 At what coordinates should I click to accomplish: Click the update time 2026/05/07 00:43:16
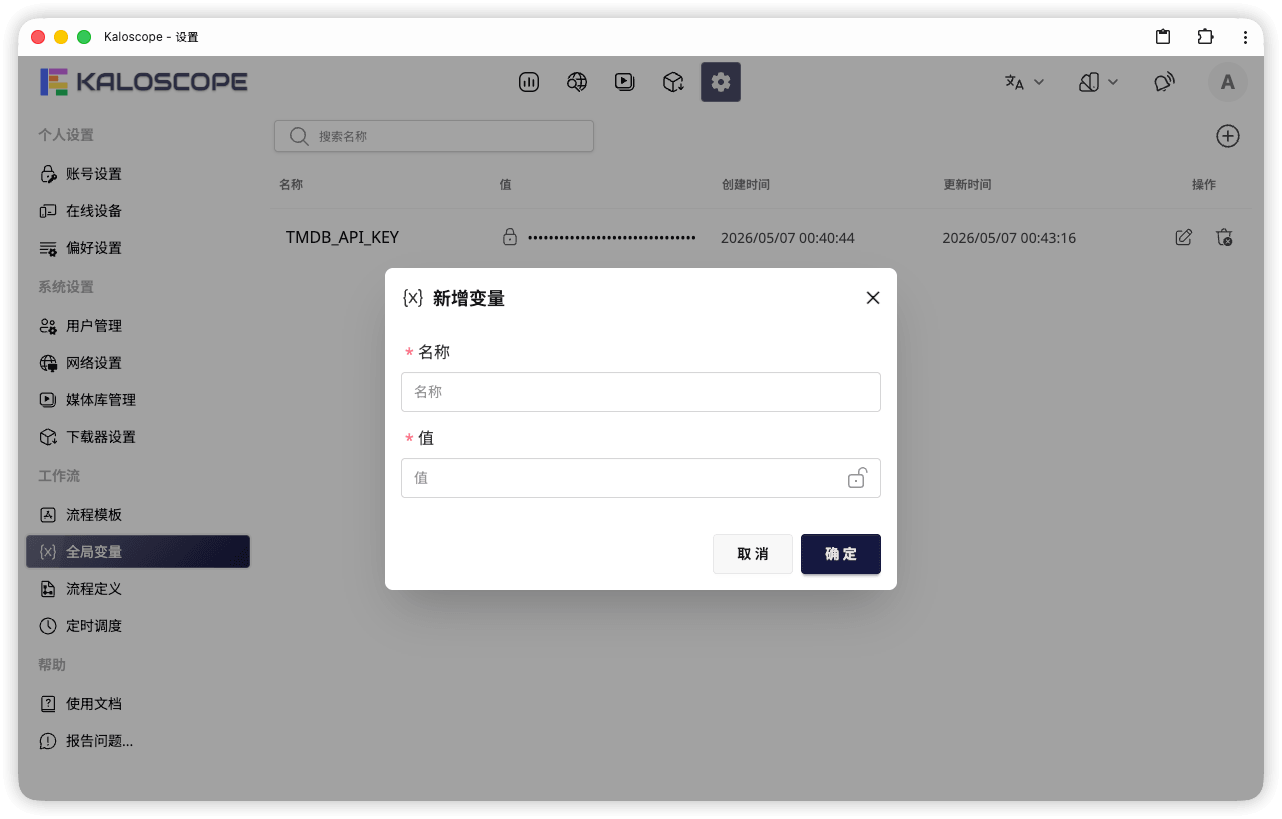(x=1009, y=238)
